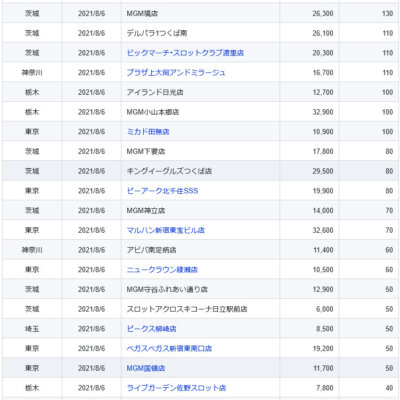
Task: Select the スロットアクロスキコーナ日立駅前店 cell
Action: coord(200,309)
